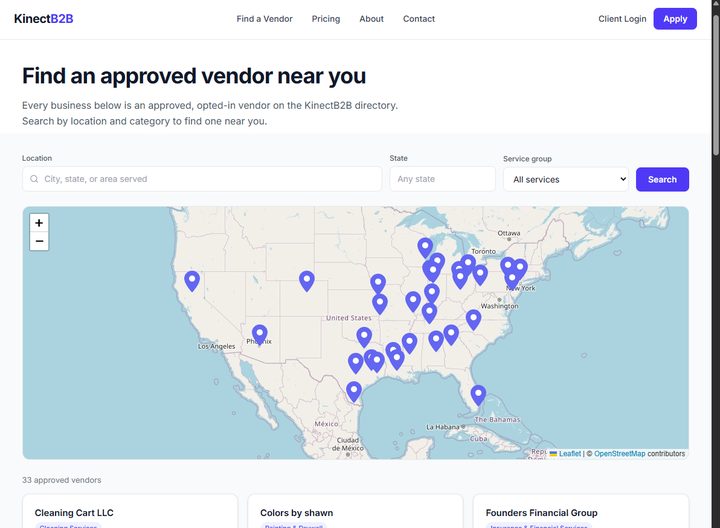The width and height of the screenshot is (720, 528).
Task: Open Client Login
Action: click(x=622, y=19)
